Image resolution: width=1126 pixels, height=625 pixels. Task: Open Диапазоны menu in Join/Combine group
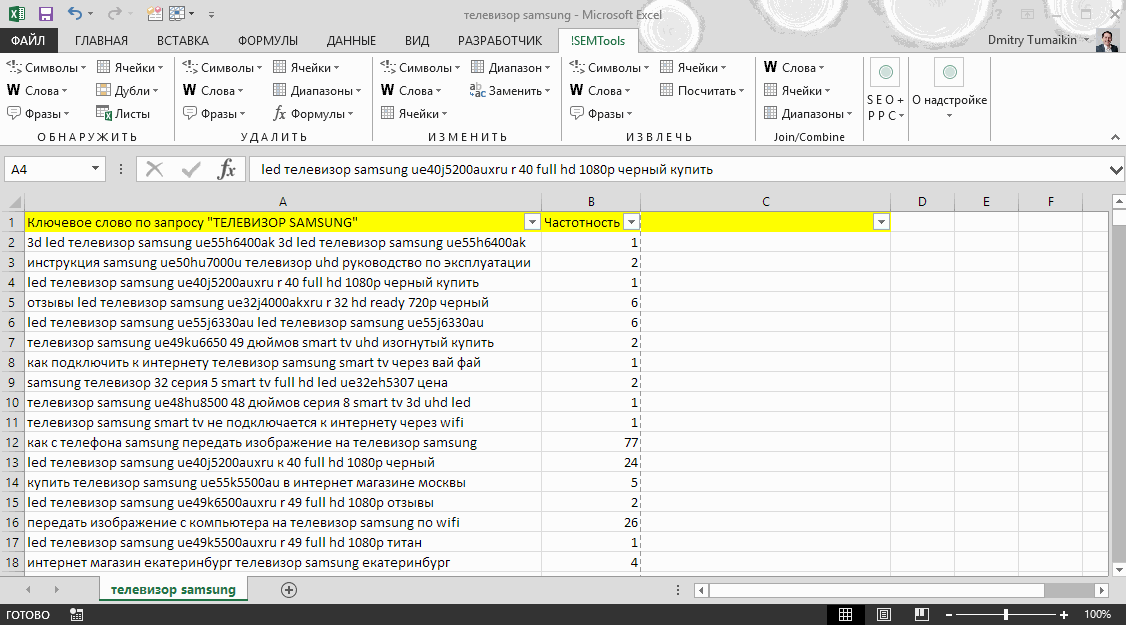(808, 114)
